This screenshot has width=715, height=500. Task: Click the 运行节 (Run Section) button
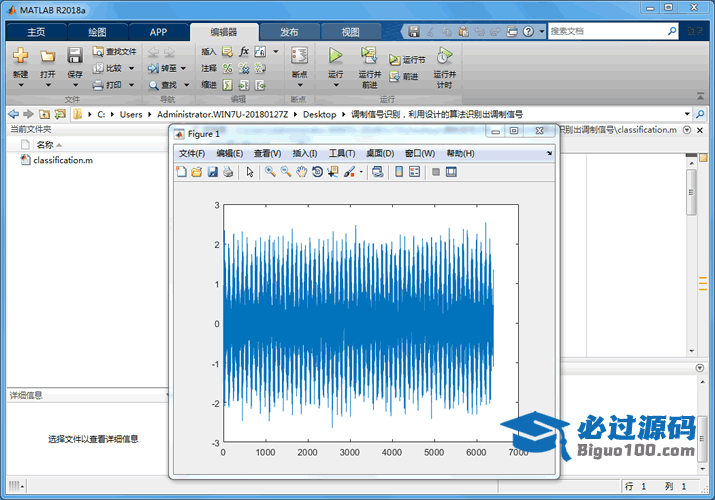click(x=408, y=60)
